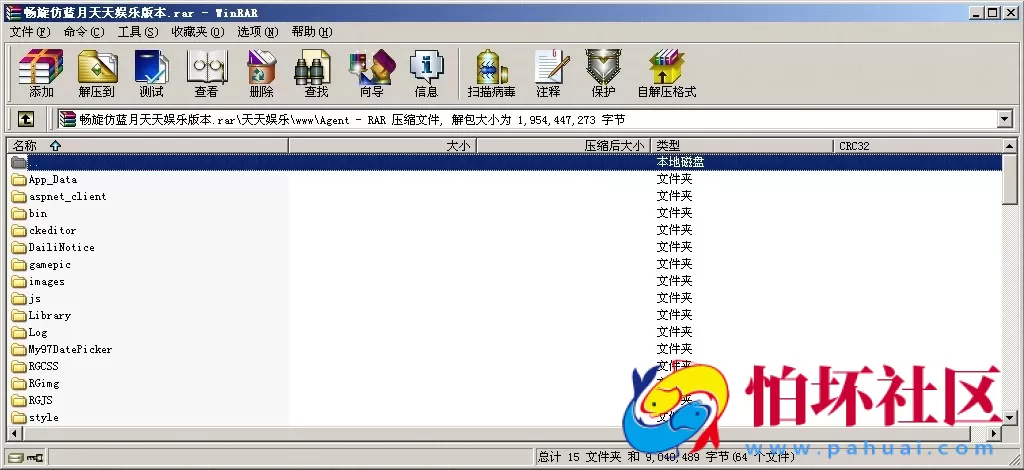This screenshot has width=1024, height=470.
Task: Click the 查看 (View) toolbar icon
Action: pyautogui.click(x=206, y=67)
